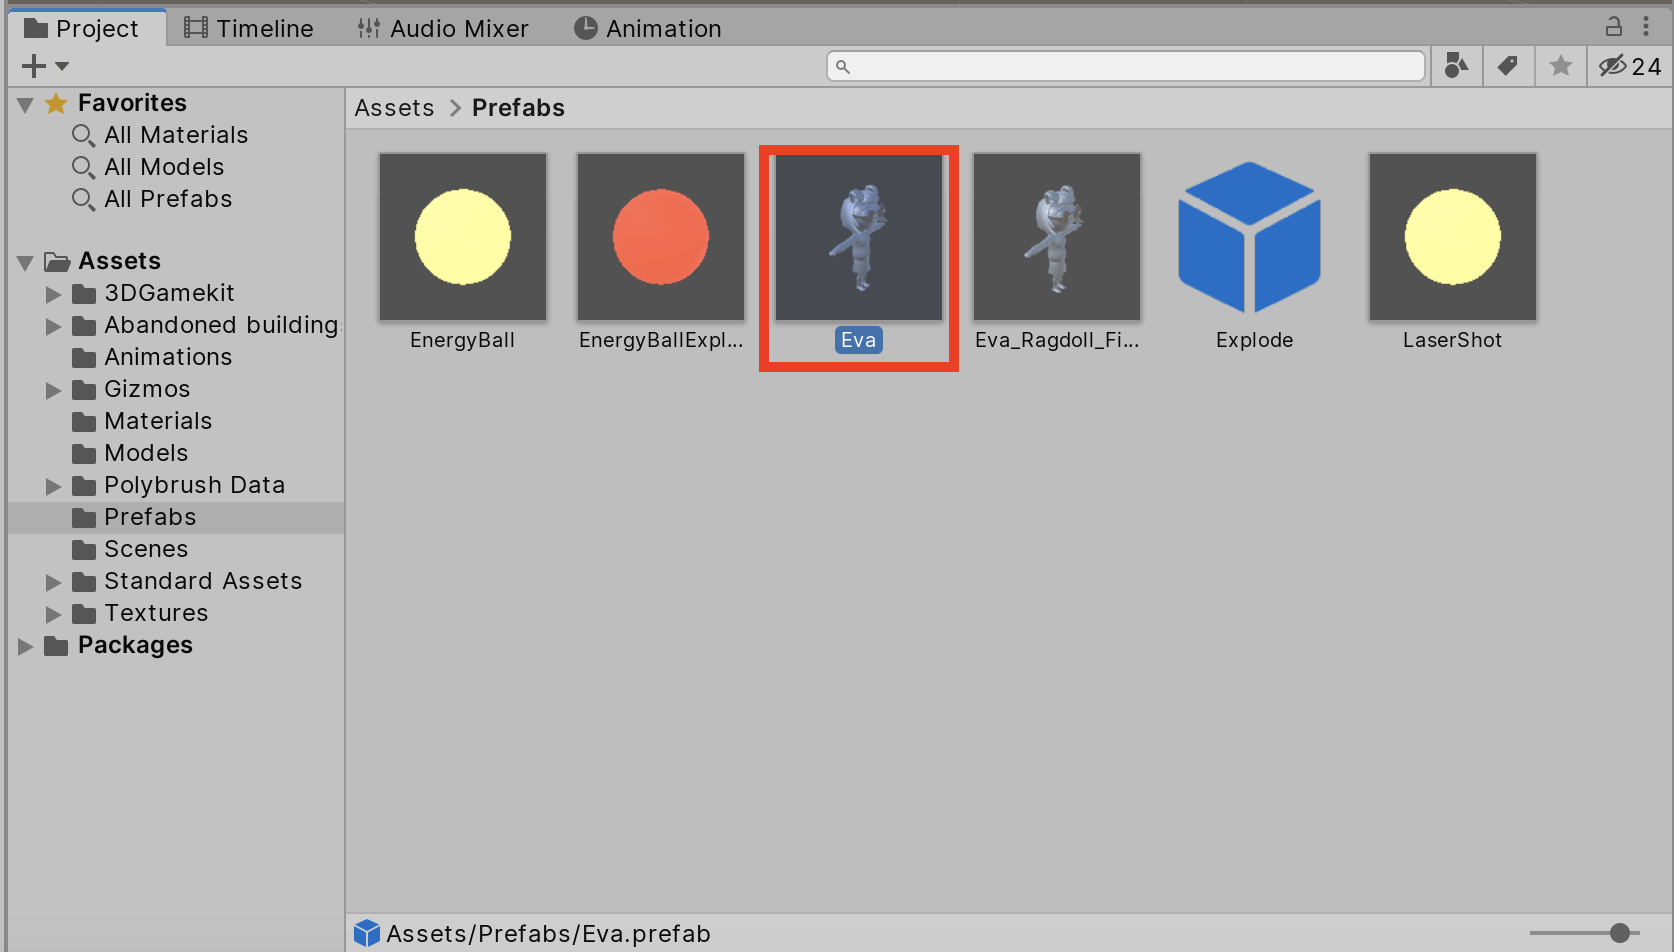Screen dimensions: 1674x952
Task: Click the Gizmos folder icon
Action: 84,390
